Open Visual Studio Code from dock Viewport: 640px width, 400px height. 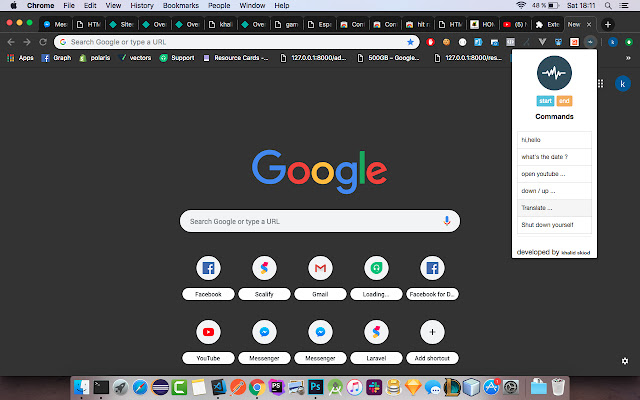(x=218, y=387)
